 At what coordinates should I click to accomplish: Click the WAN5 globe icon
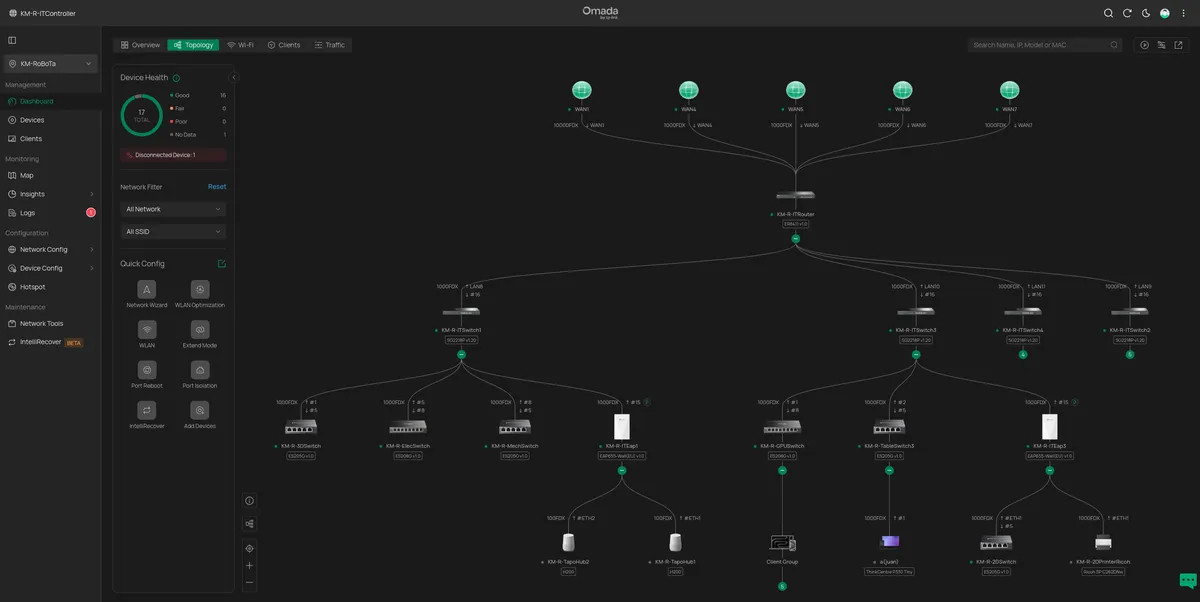point(795,91)
